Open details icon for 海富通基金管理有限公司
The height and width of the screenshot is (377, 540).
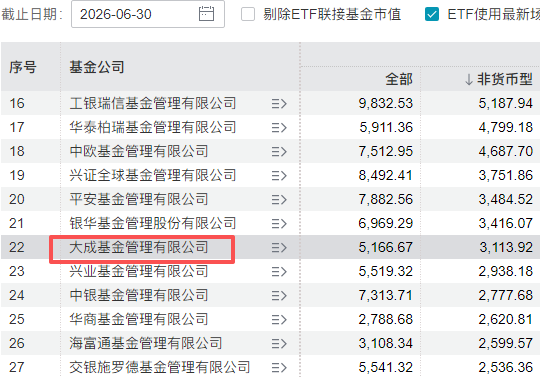(279, 343)
